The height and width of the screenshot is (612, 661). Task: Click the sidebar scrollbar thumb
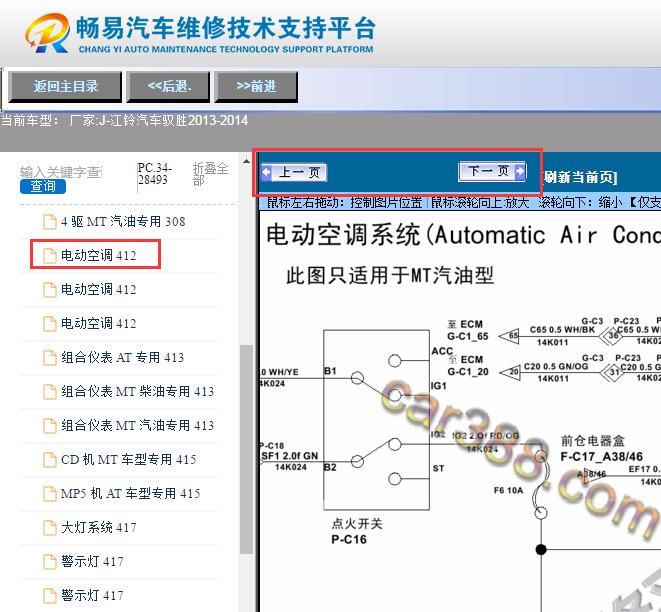point(246,449)
